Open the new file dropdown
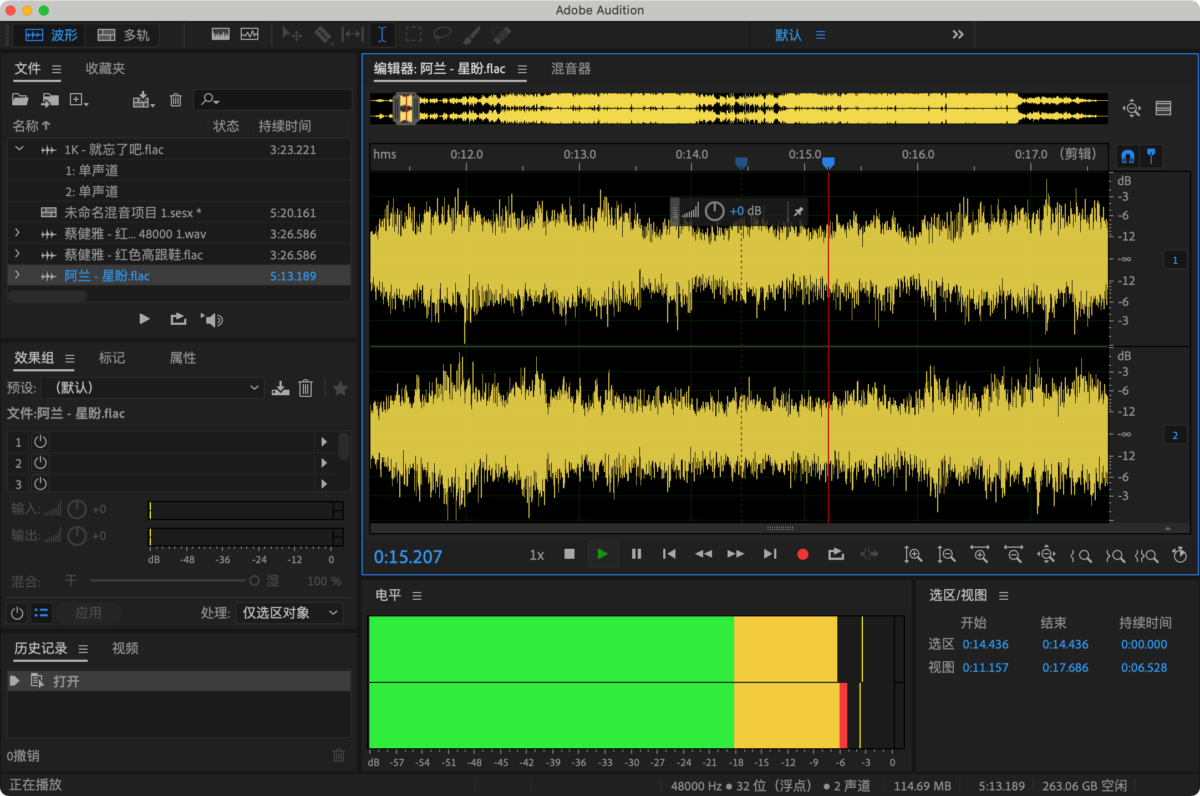The height and width of the screenshot is (796, 1200). (80, 100)
